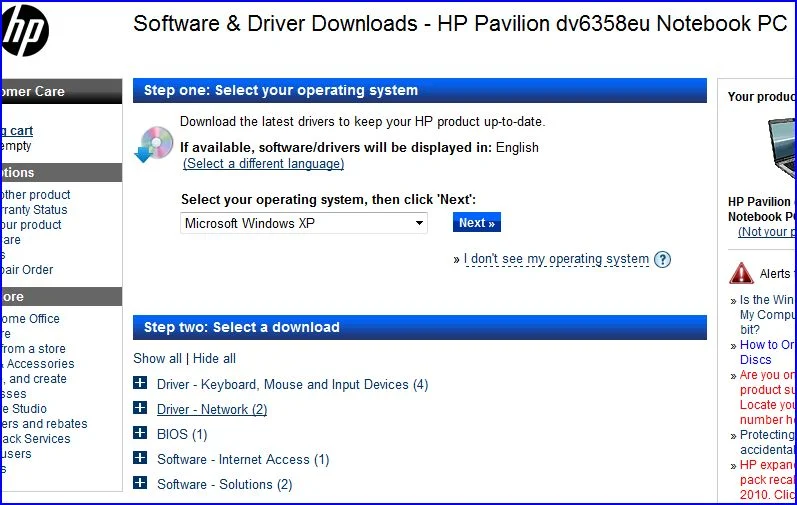
Task: Click the Not your product link
Action: click(767, 232)
